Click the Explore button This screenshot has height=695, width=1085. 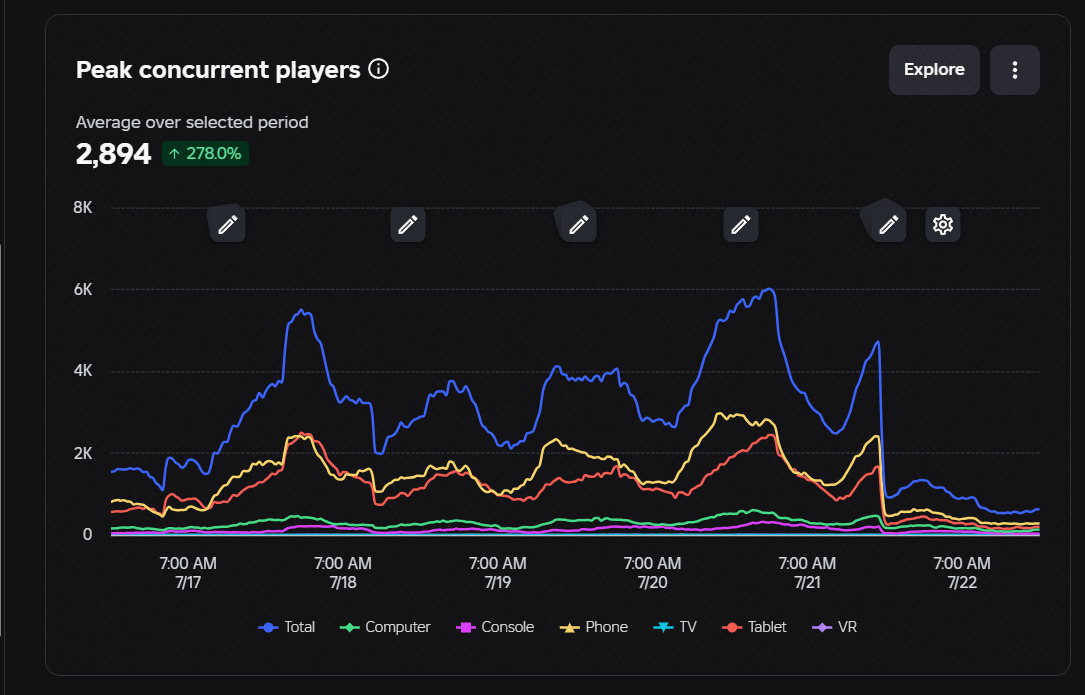(934, 70)
